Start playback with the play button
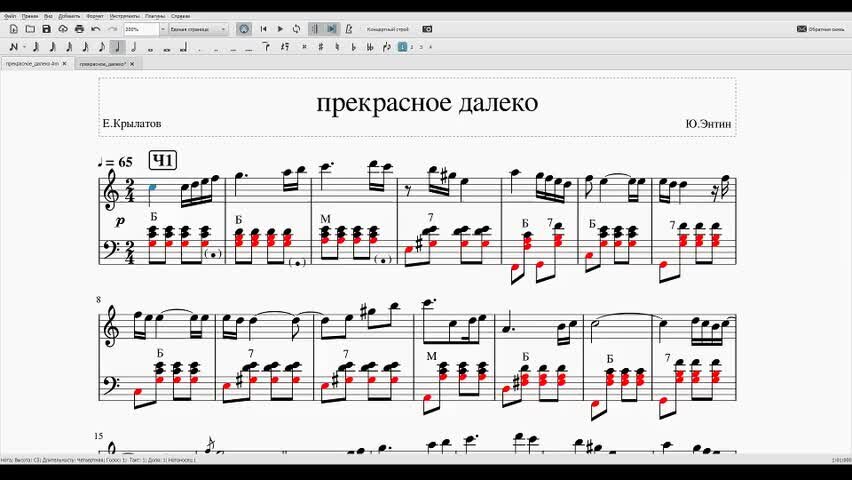This screenshot has width=852, height=480. coord(280,29)
